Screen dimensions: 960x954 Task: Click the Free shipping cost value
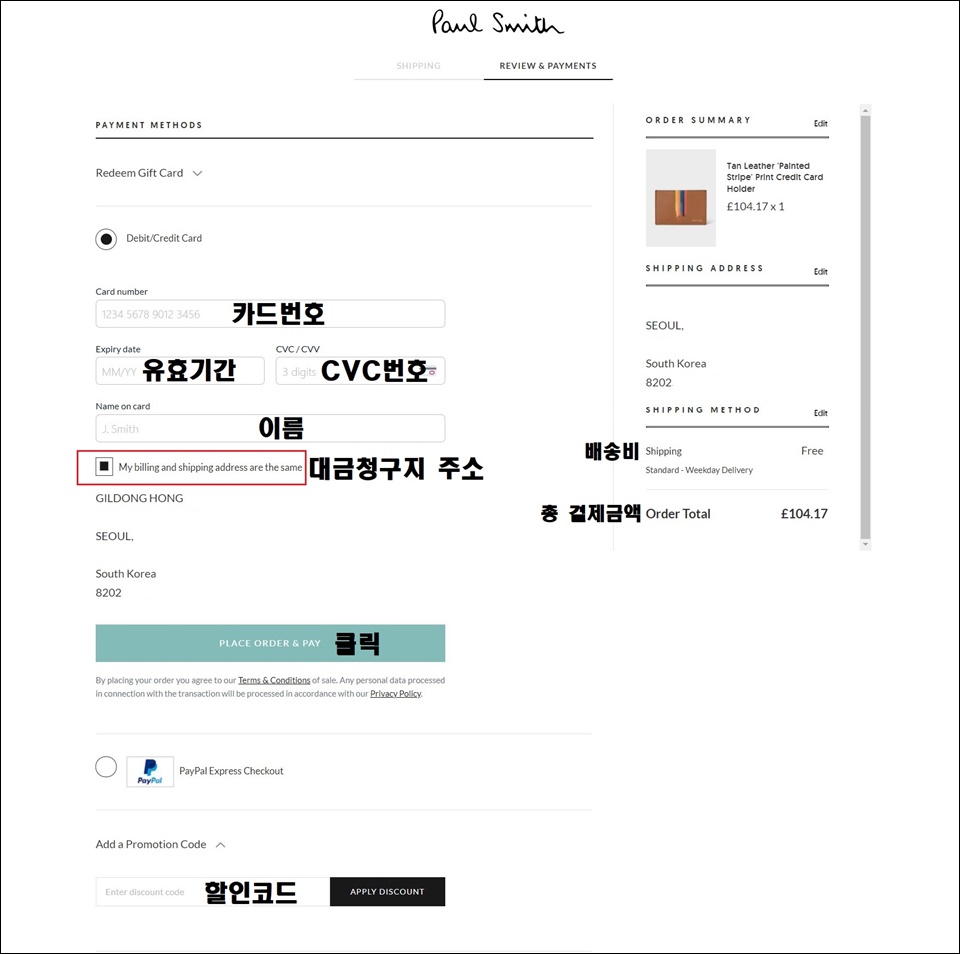point(812,451)
